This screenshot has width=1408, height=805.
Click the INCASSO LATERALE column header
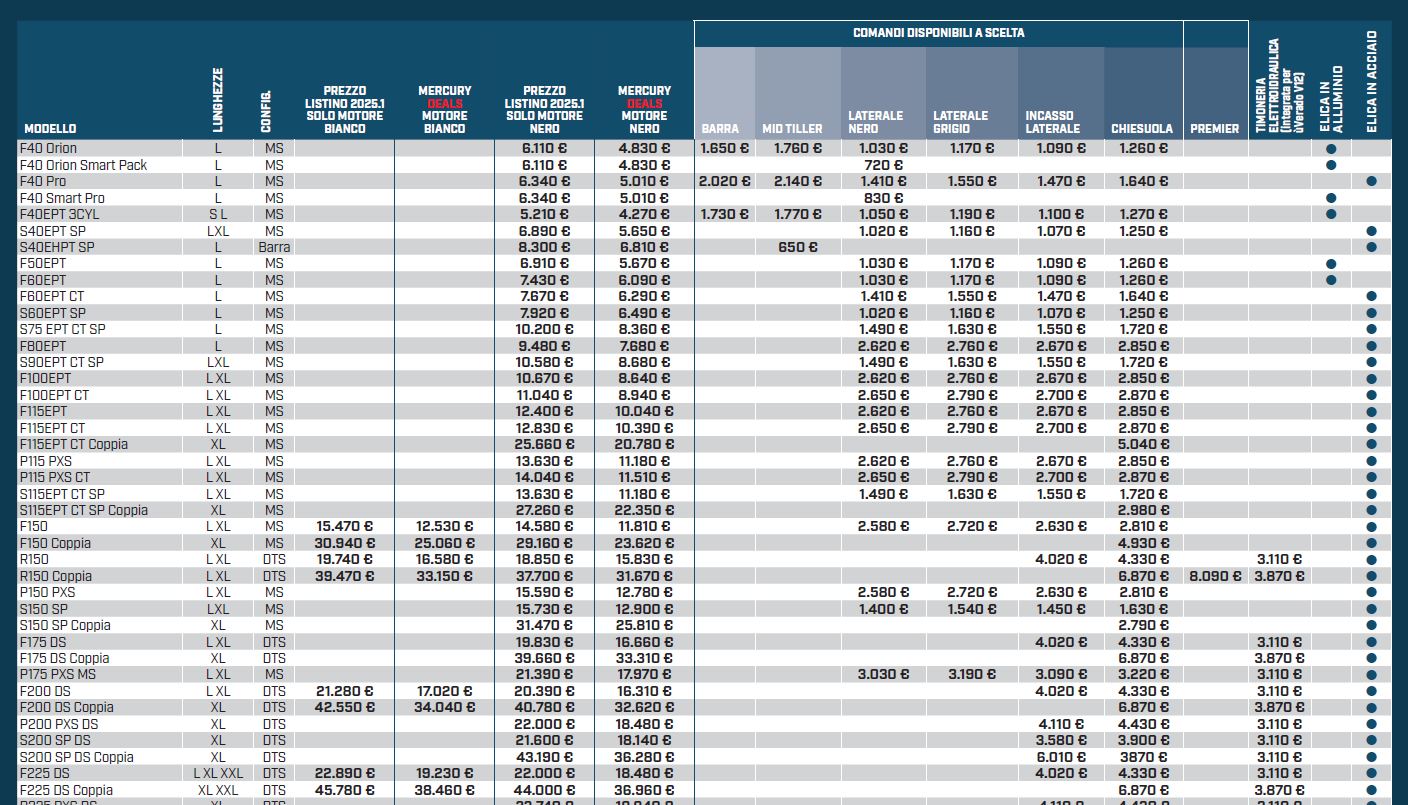[x=1052, y=122]
